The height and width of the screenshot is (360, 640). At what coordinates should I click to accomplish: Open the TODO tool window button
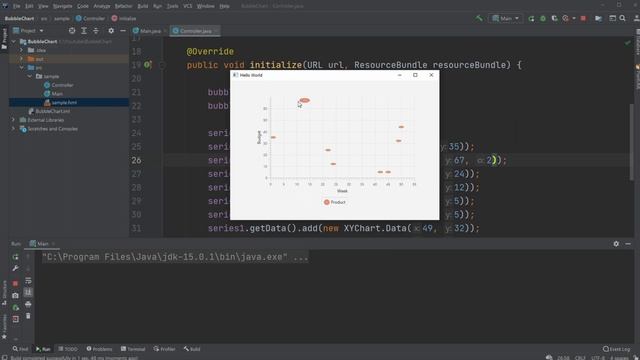[68, 349]
